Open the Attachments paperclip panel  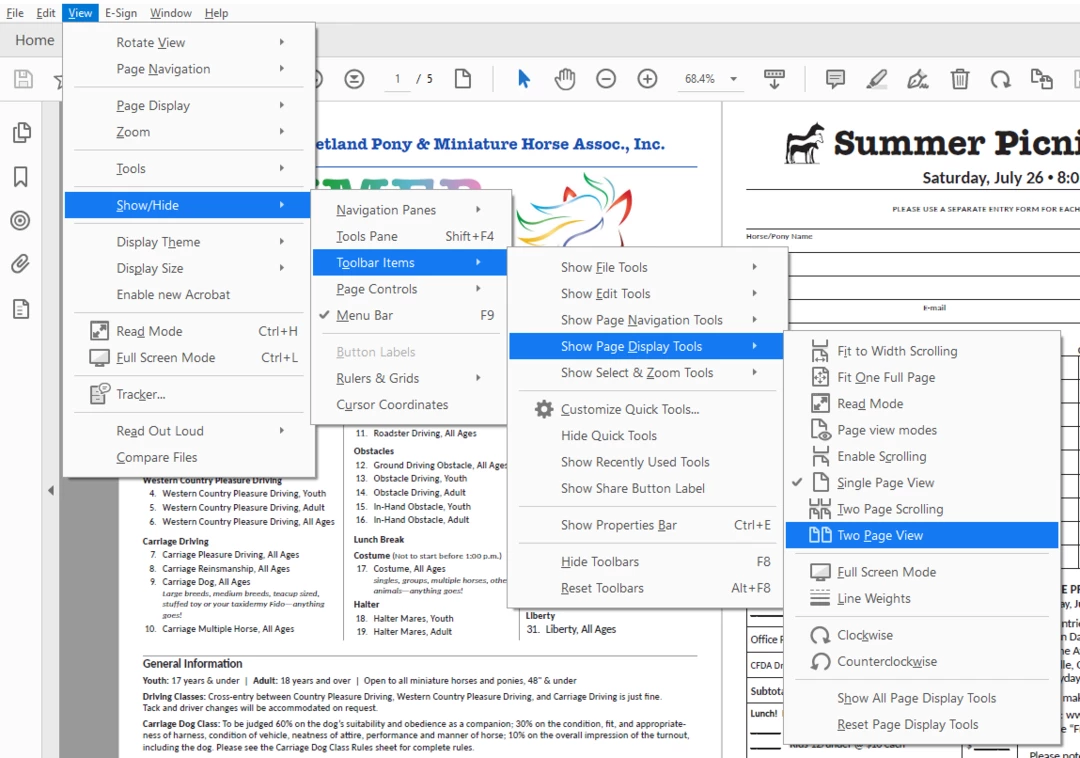pyautogui.click(x=21, y=264)
